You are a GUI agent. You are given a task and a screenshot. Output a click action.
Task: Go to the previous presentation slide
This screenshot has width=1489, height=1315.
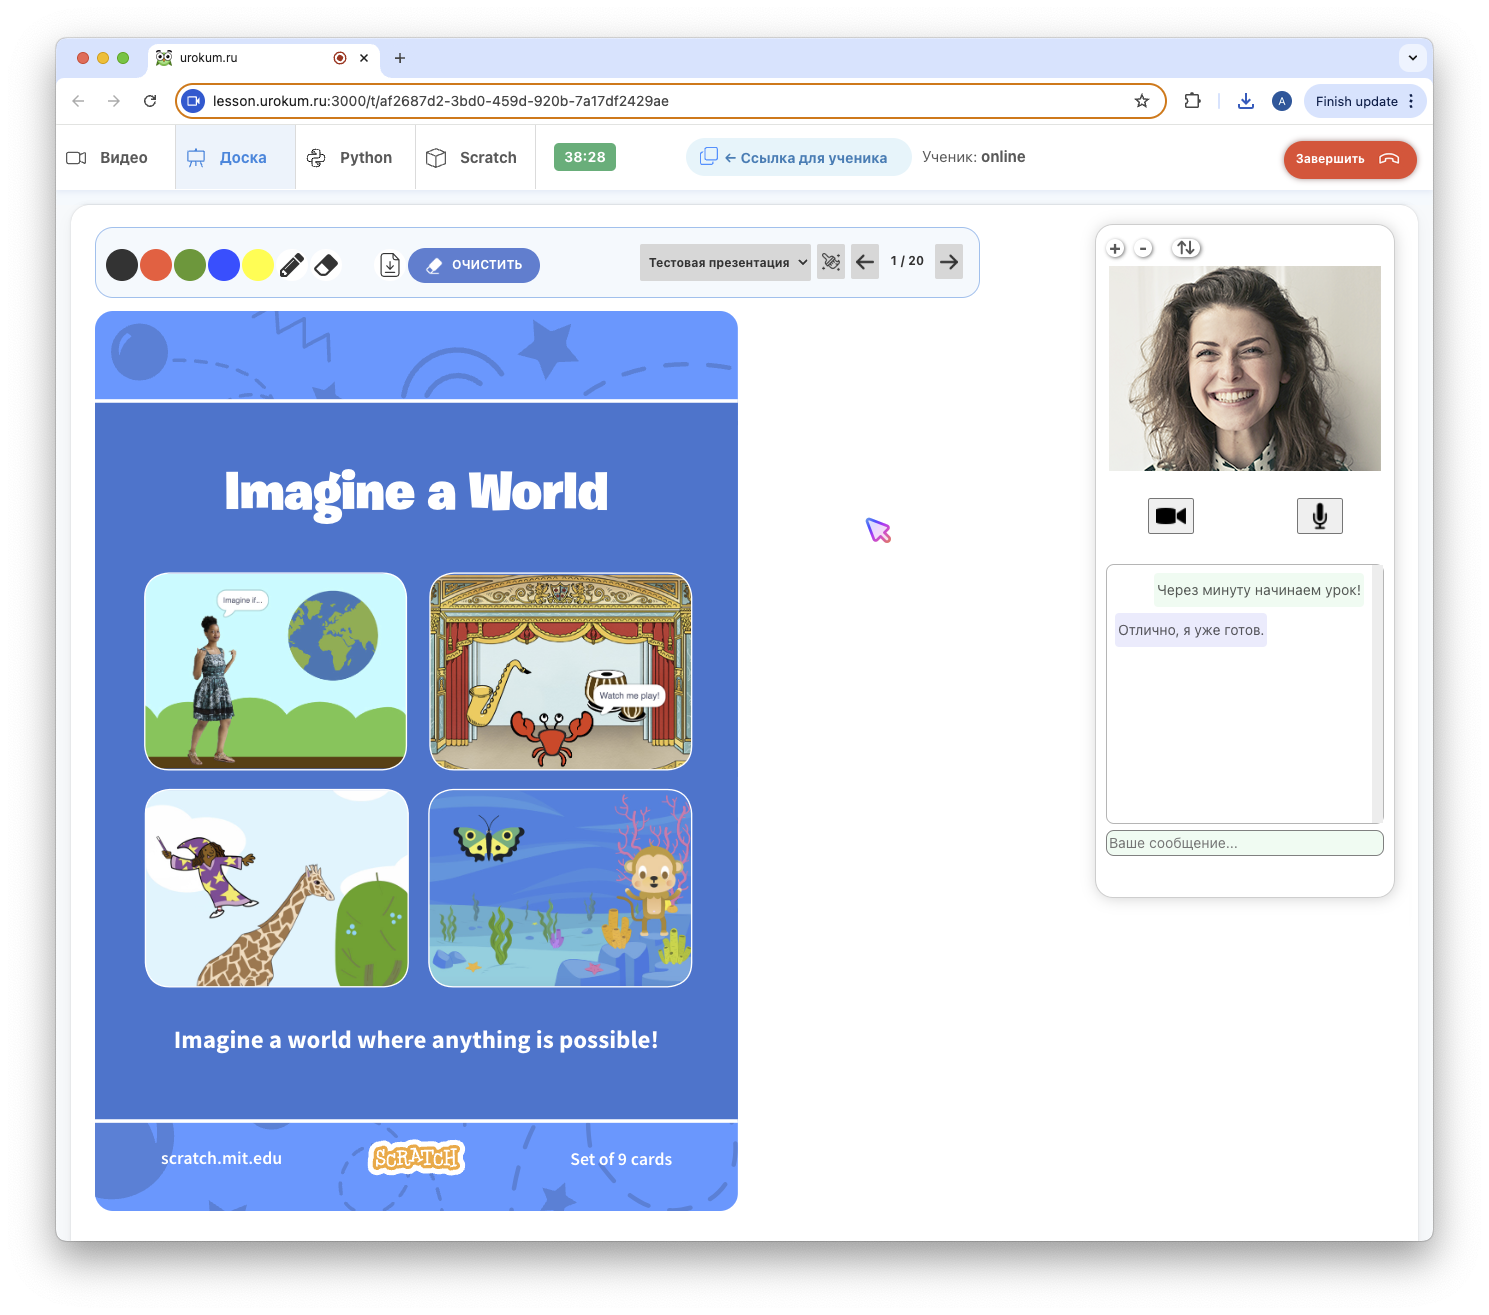coord(865,262)
